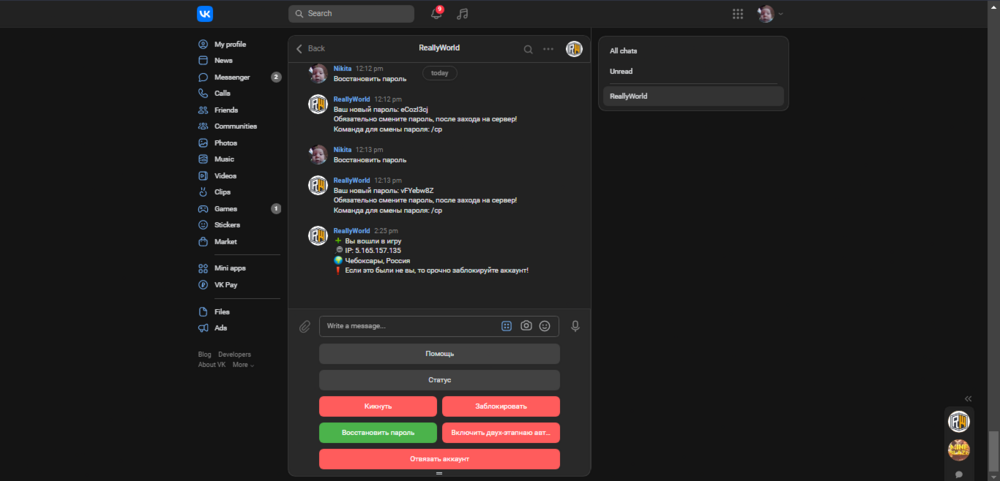Viewport: 1000px width, 481px height.
Task: Open ReallyWorld avatar in quick chat panel
Action: coord(959,422)
